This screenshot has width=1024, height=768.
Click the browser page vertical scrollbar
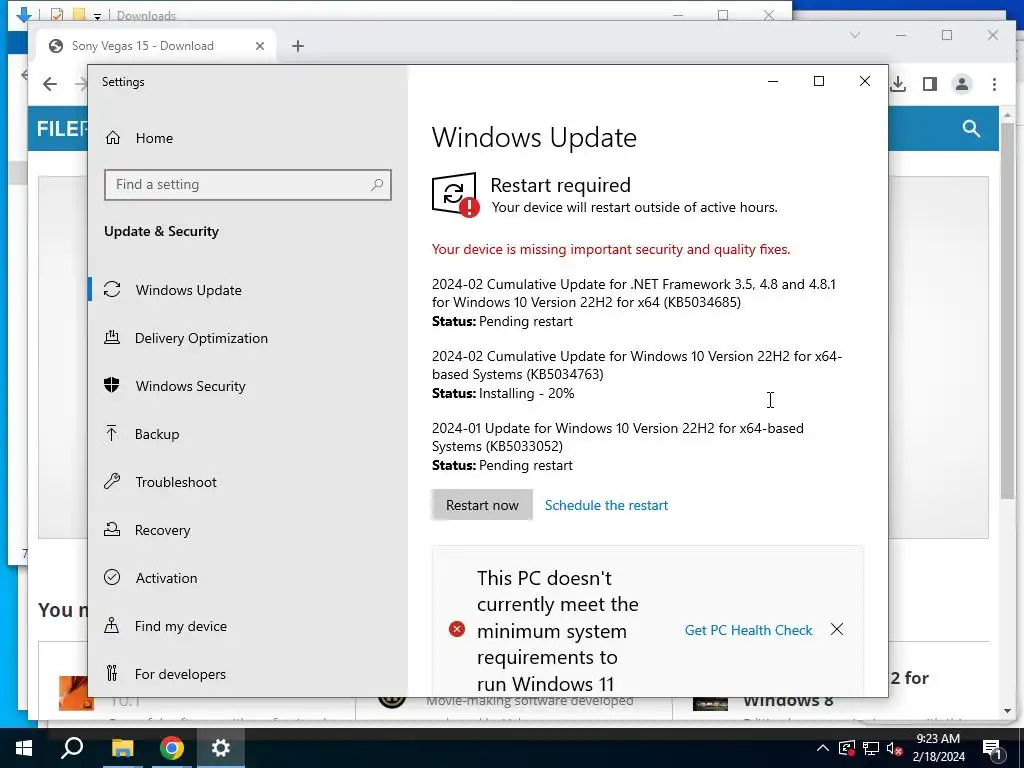coord(1007,310)
